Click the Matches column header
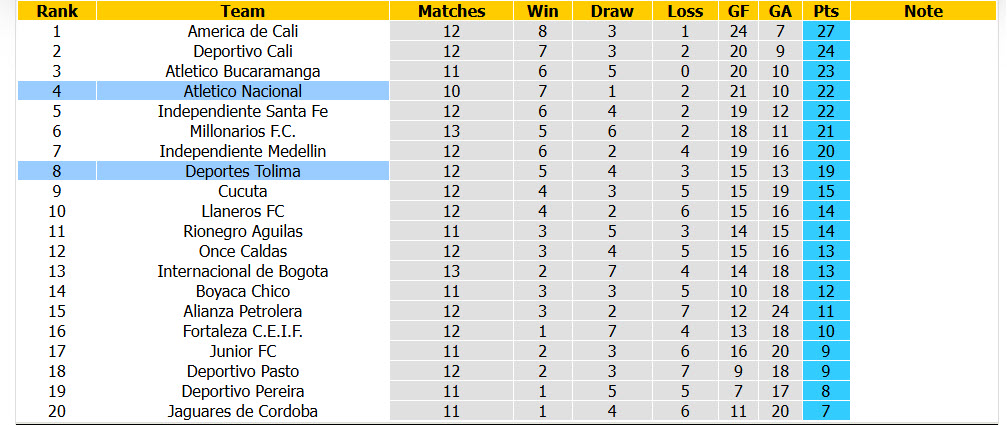The height and width of the screenshot is (425, 1007). 451,11
